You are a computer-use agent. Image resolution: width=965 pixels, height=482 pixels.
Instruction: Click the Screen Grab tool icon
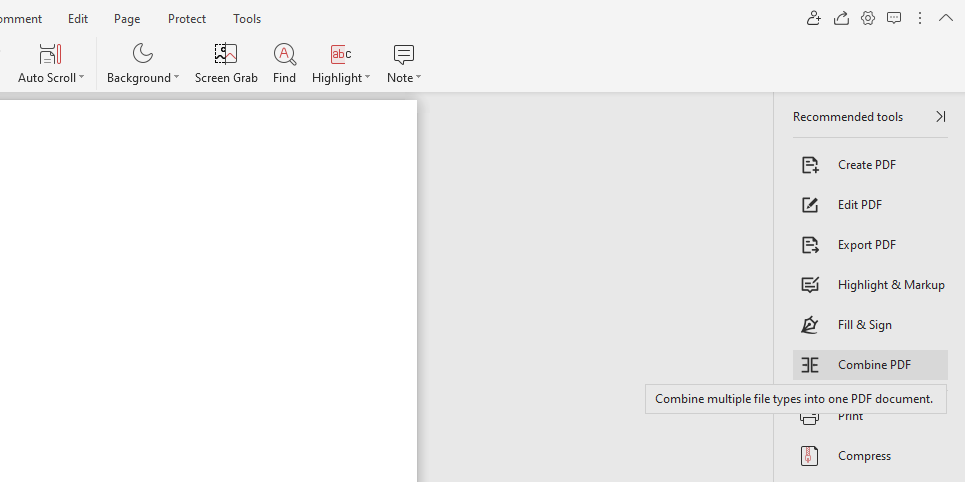226,54
